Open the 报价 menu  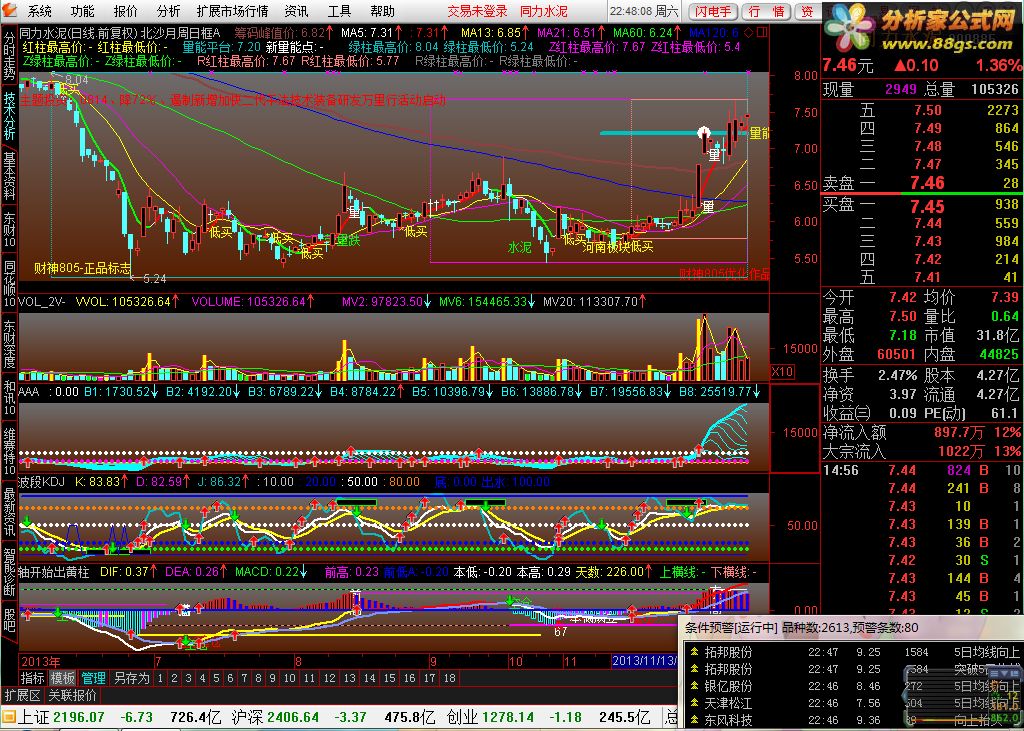(126, 11)
